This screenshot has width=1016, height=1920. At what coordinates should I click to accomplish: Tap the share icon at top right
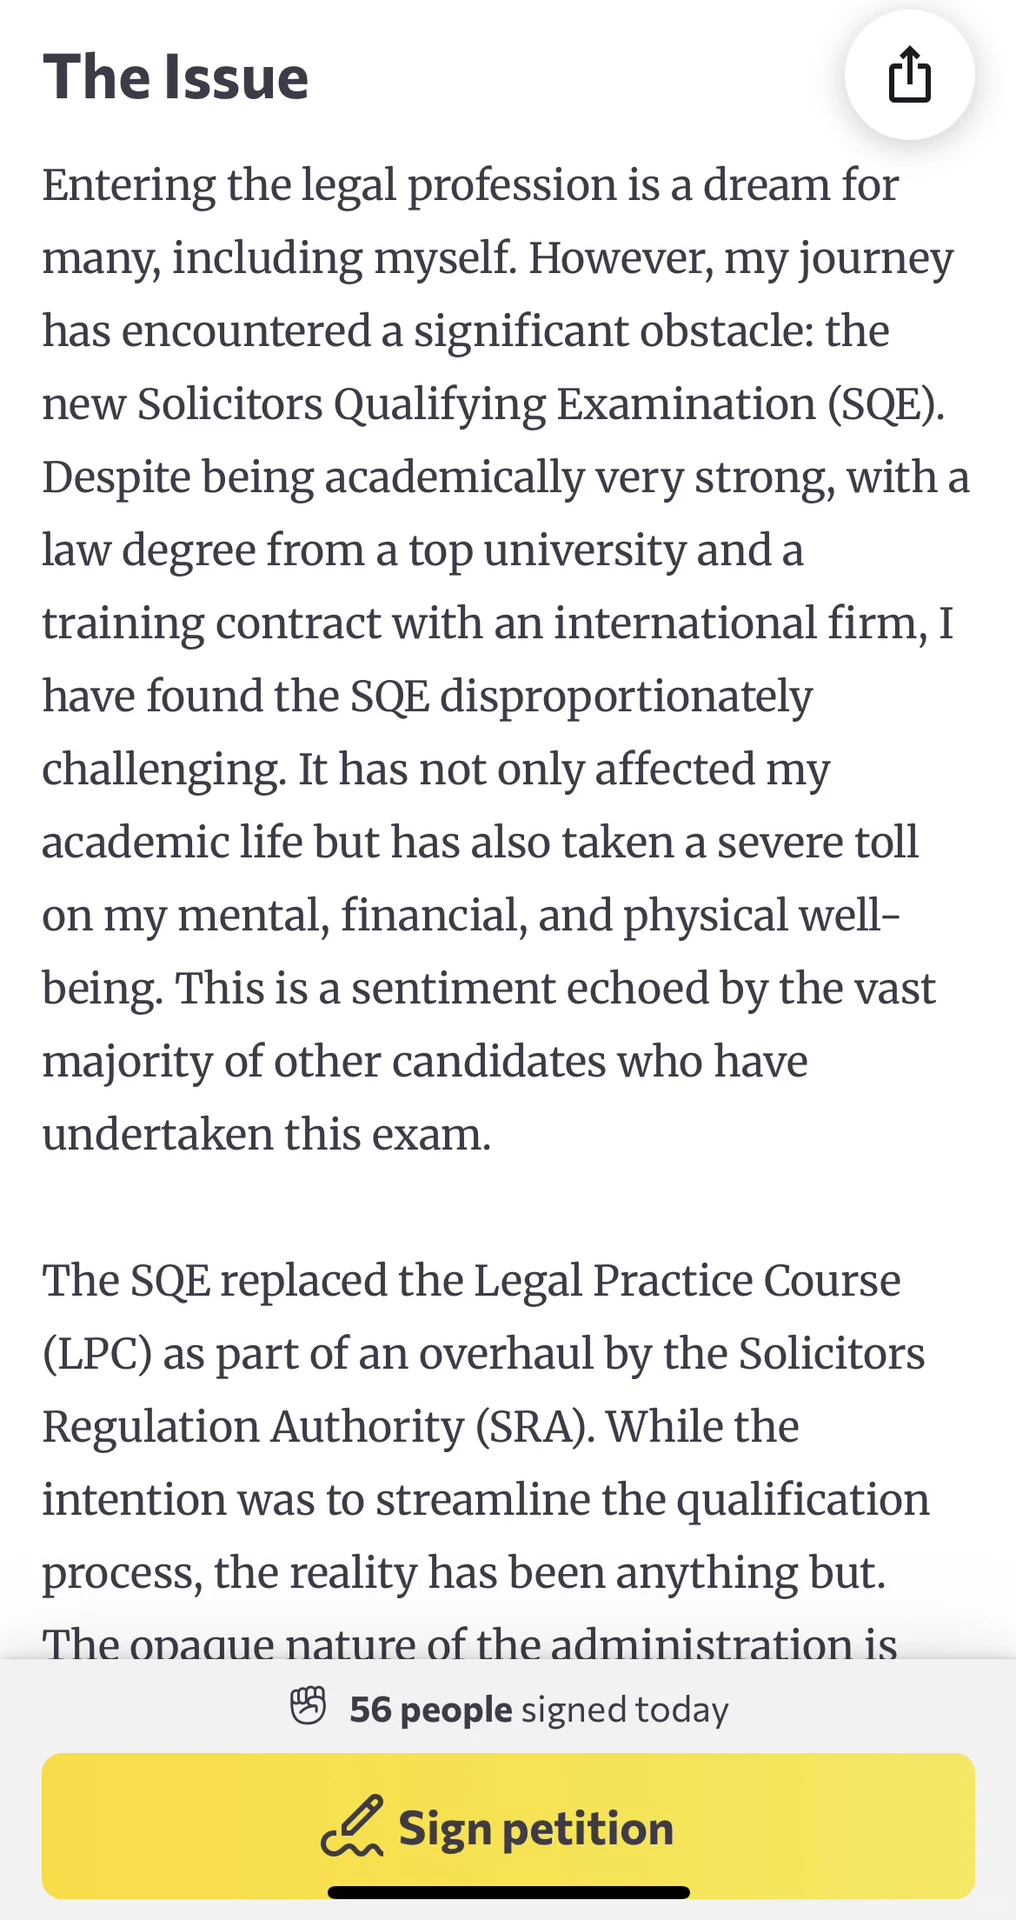pos(909,75)
